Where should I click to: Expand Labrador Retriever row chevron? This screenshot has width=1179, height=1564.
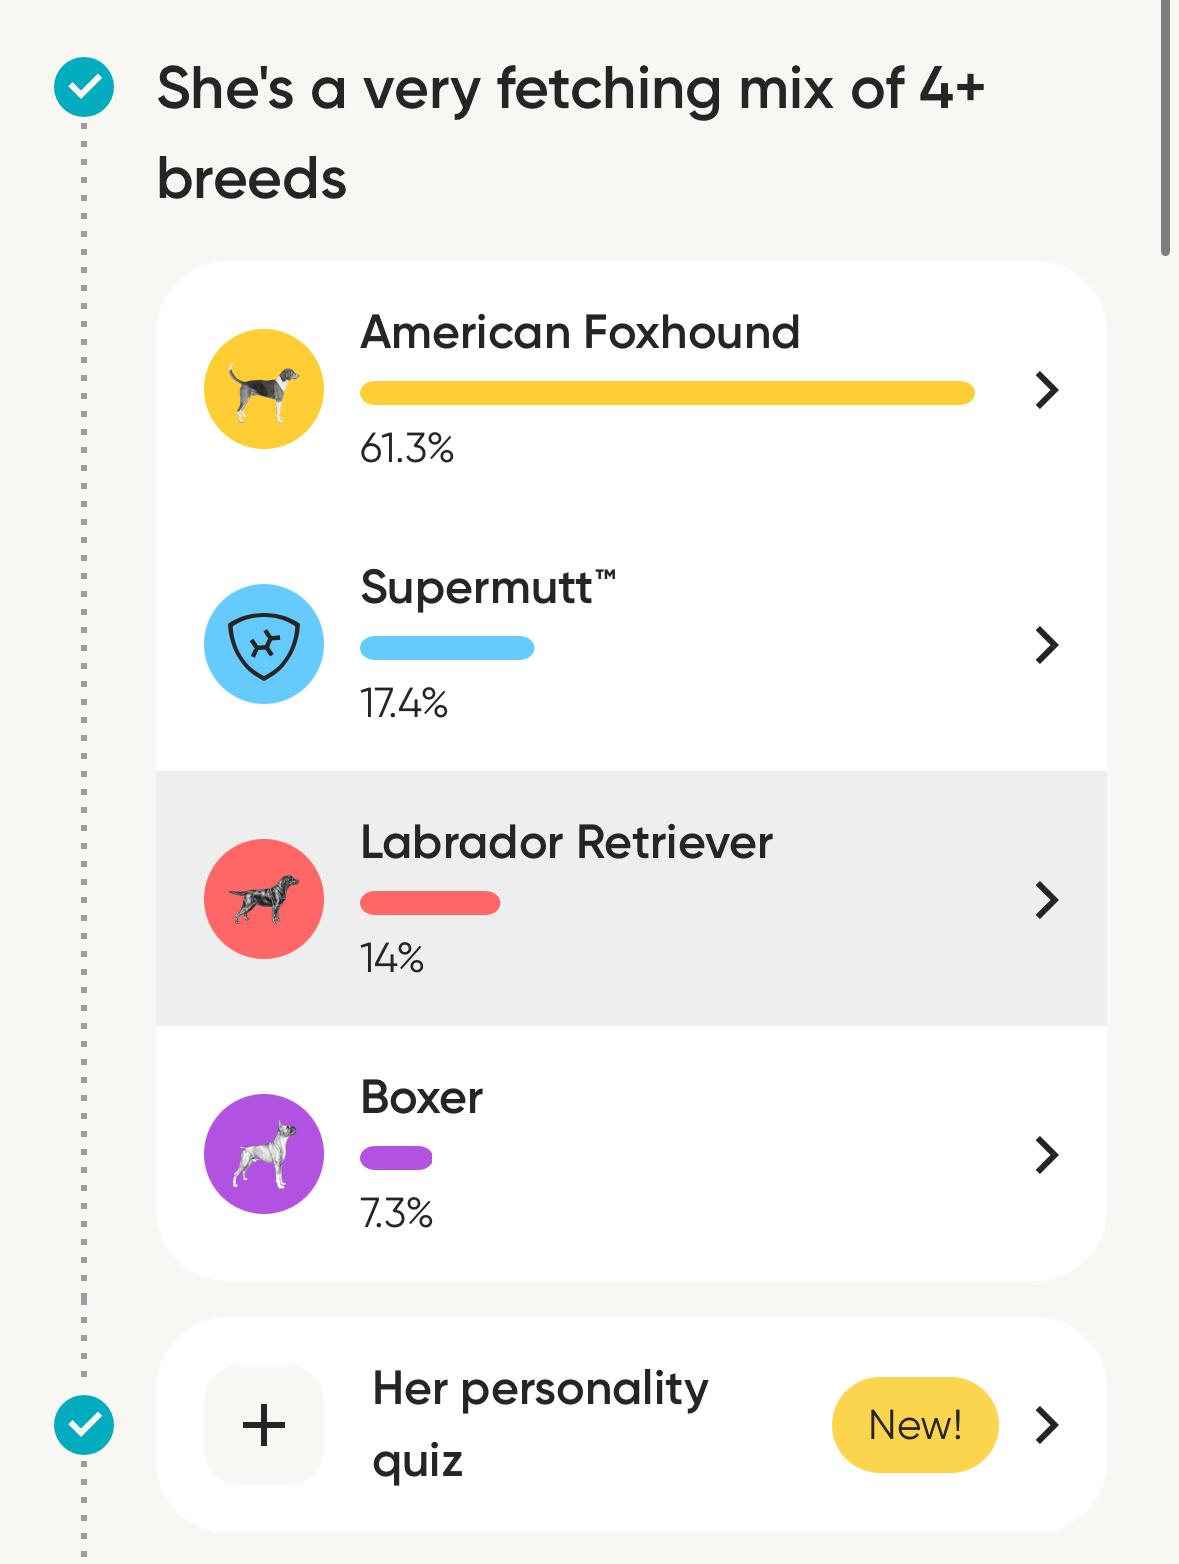tap(1046, 900)
